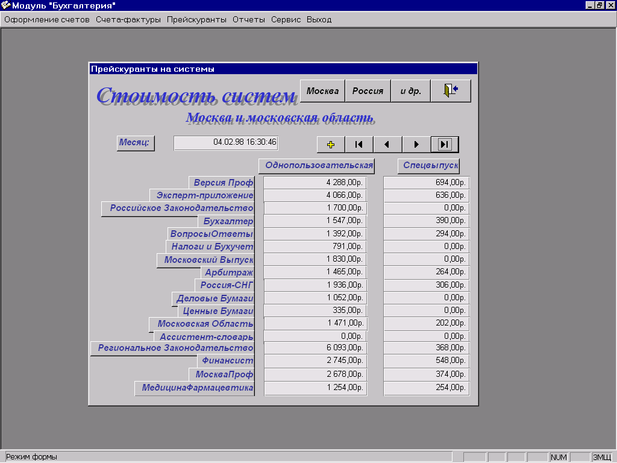Click the 1 547,00р. price field
The width and height of the screenshot is (617, 463).
tap(315, 221)
